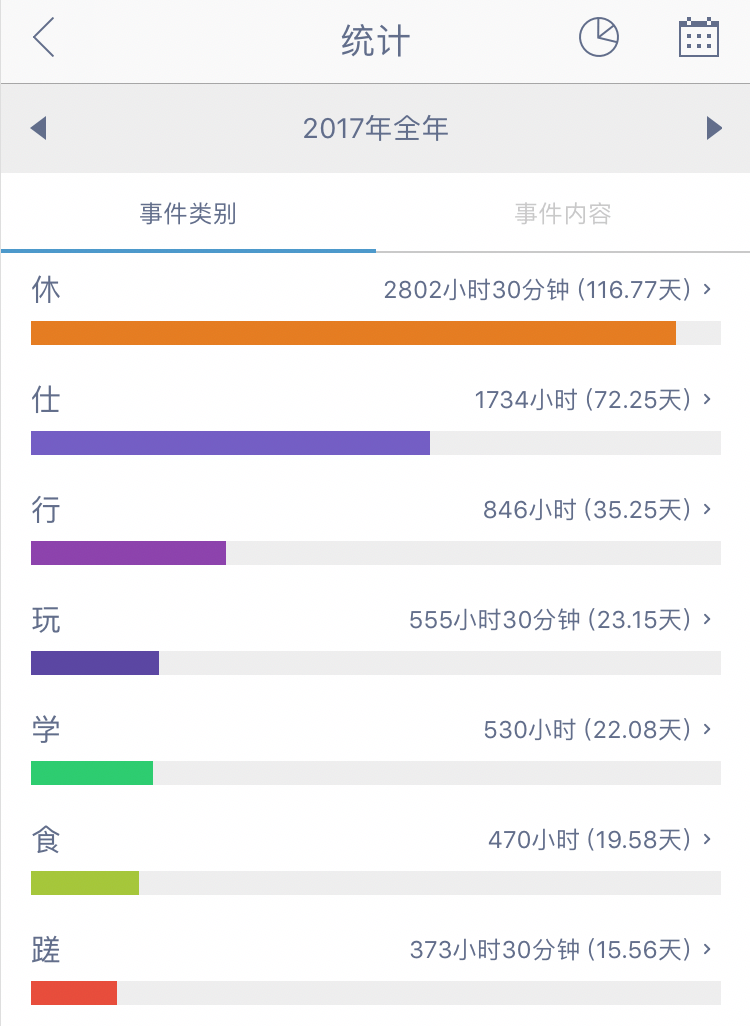The width and height of the screenshot is (750, 1026).
Task: Click the red 蹉 progress bar
Action: pyautogui.click(x=74, y=993)
